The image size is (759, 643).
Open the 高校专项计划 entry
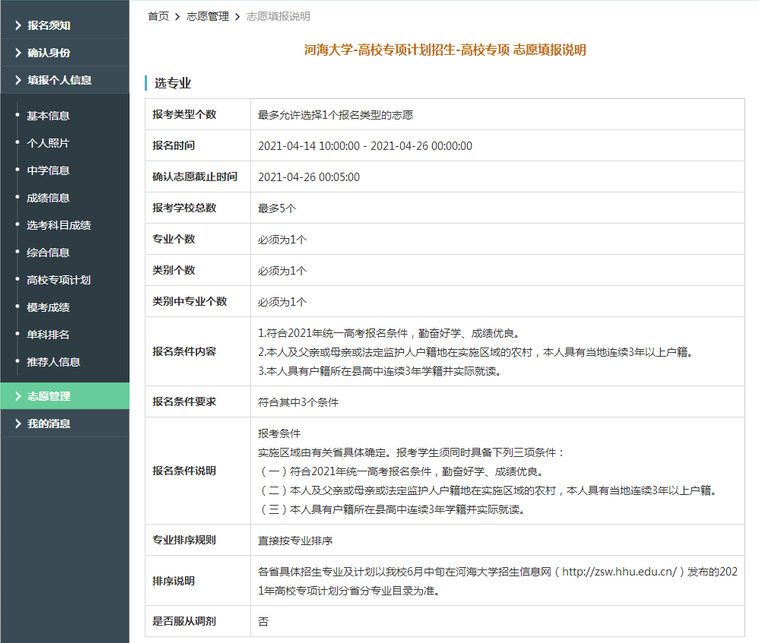pos(59,280)
